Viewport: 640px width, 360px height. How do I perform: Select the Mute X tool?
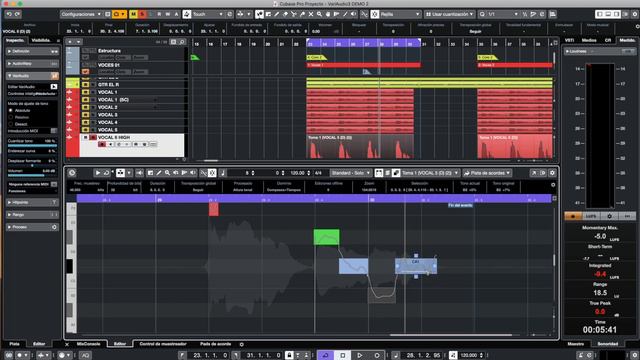point(311,14)
